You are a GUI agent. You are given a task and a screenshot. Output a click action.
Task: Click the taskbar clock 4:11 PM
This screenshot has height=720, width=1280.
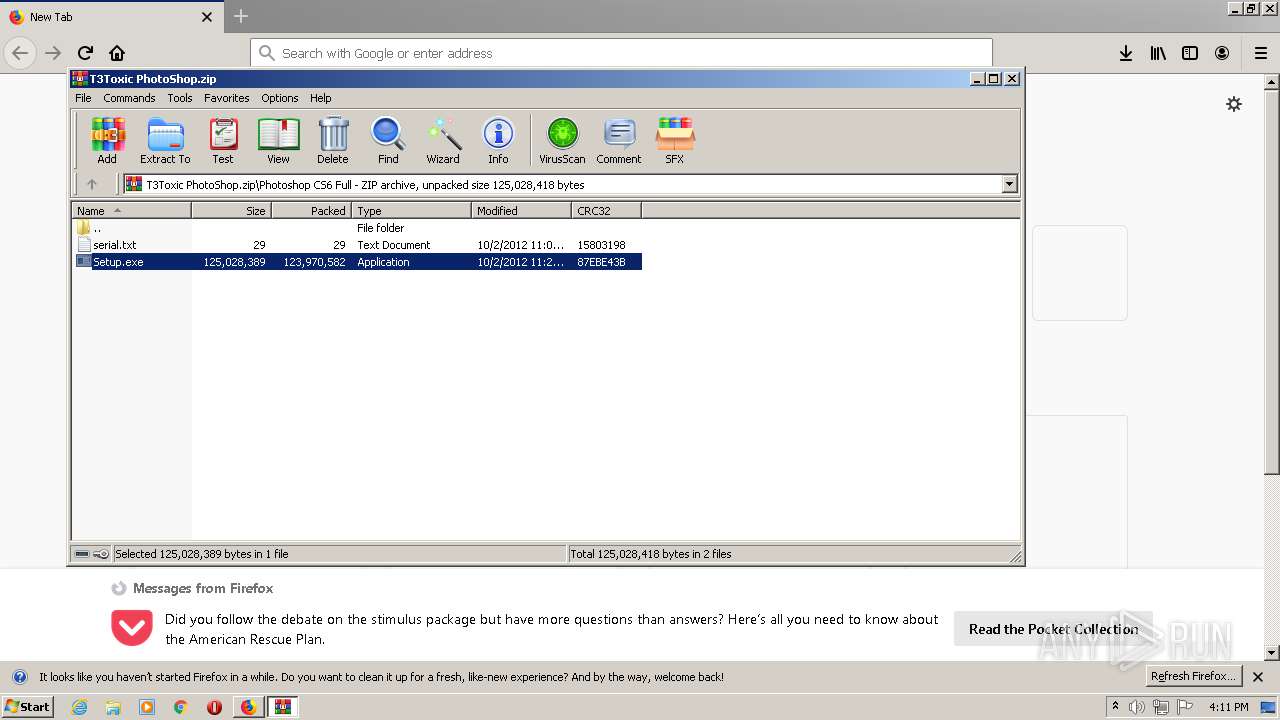click(x=1228, y=707)
